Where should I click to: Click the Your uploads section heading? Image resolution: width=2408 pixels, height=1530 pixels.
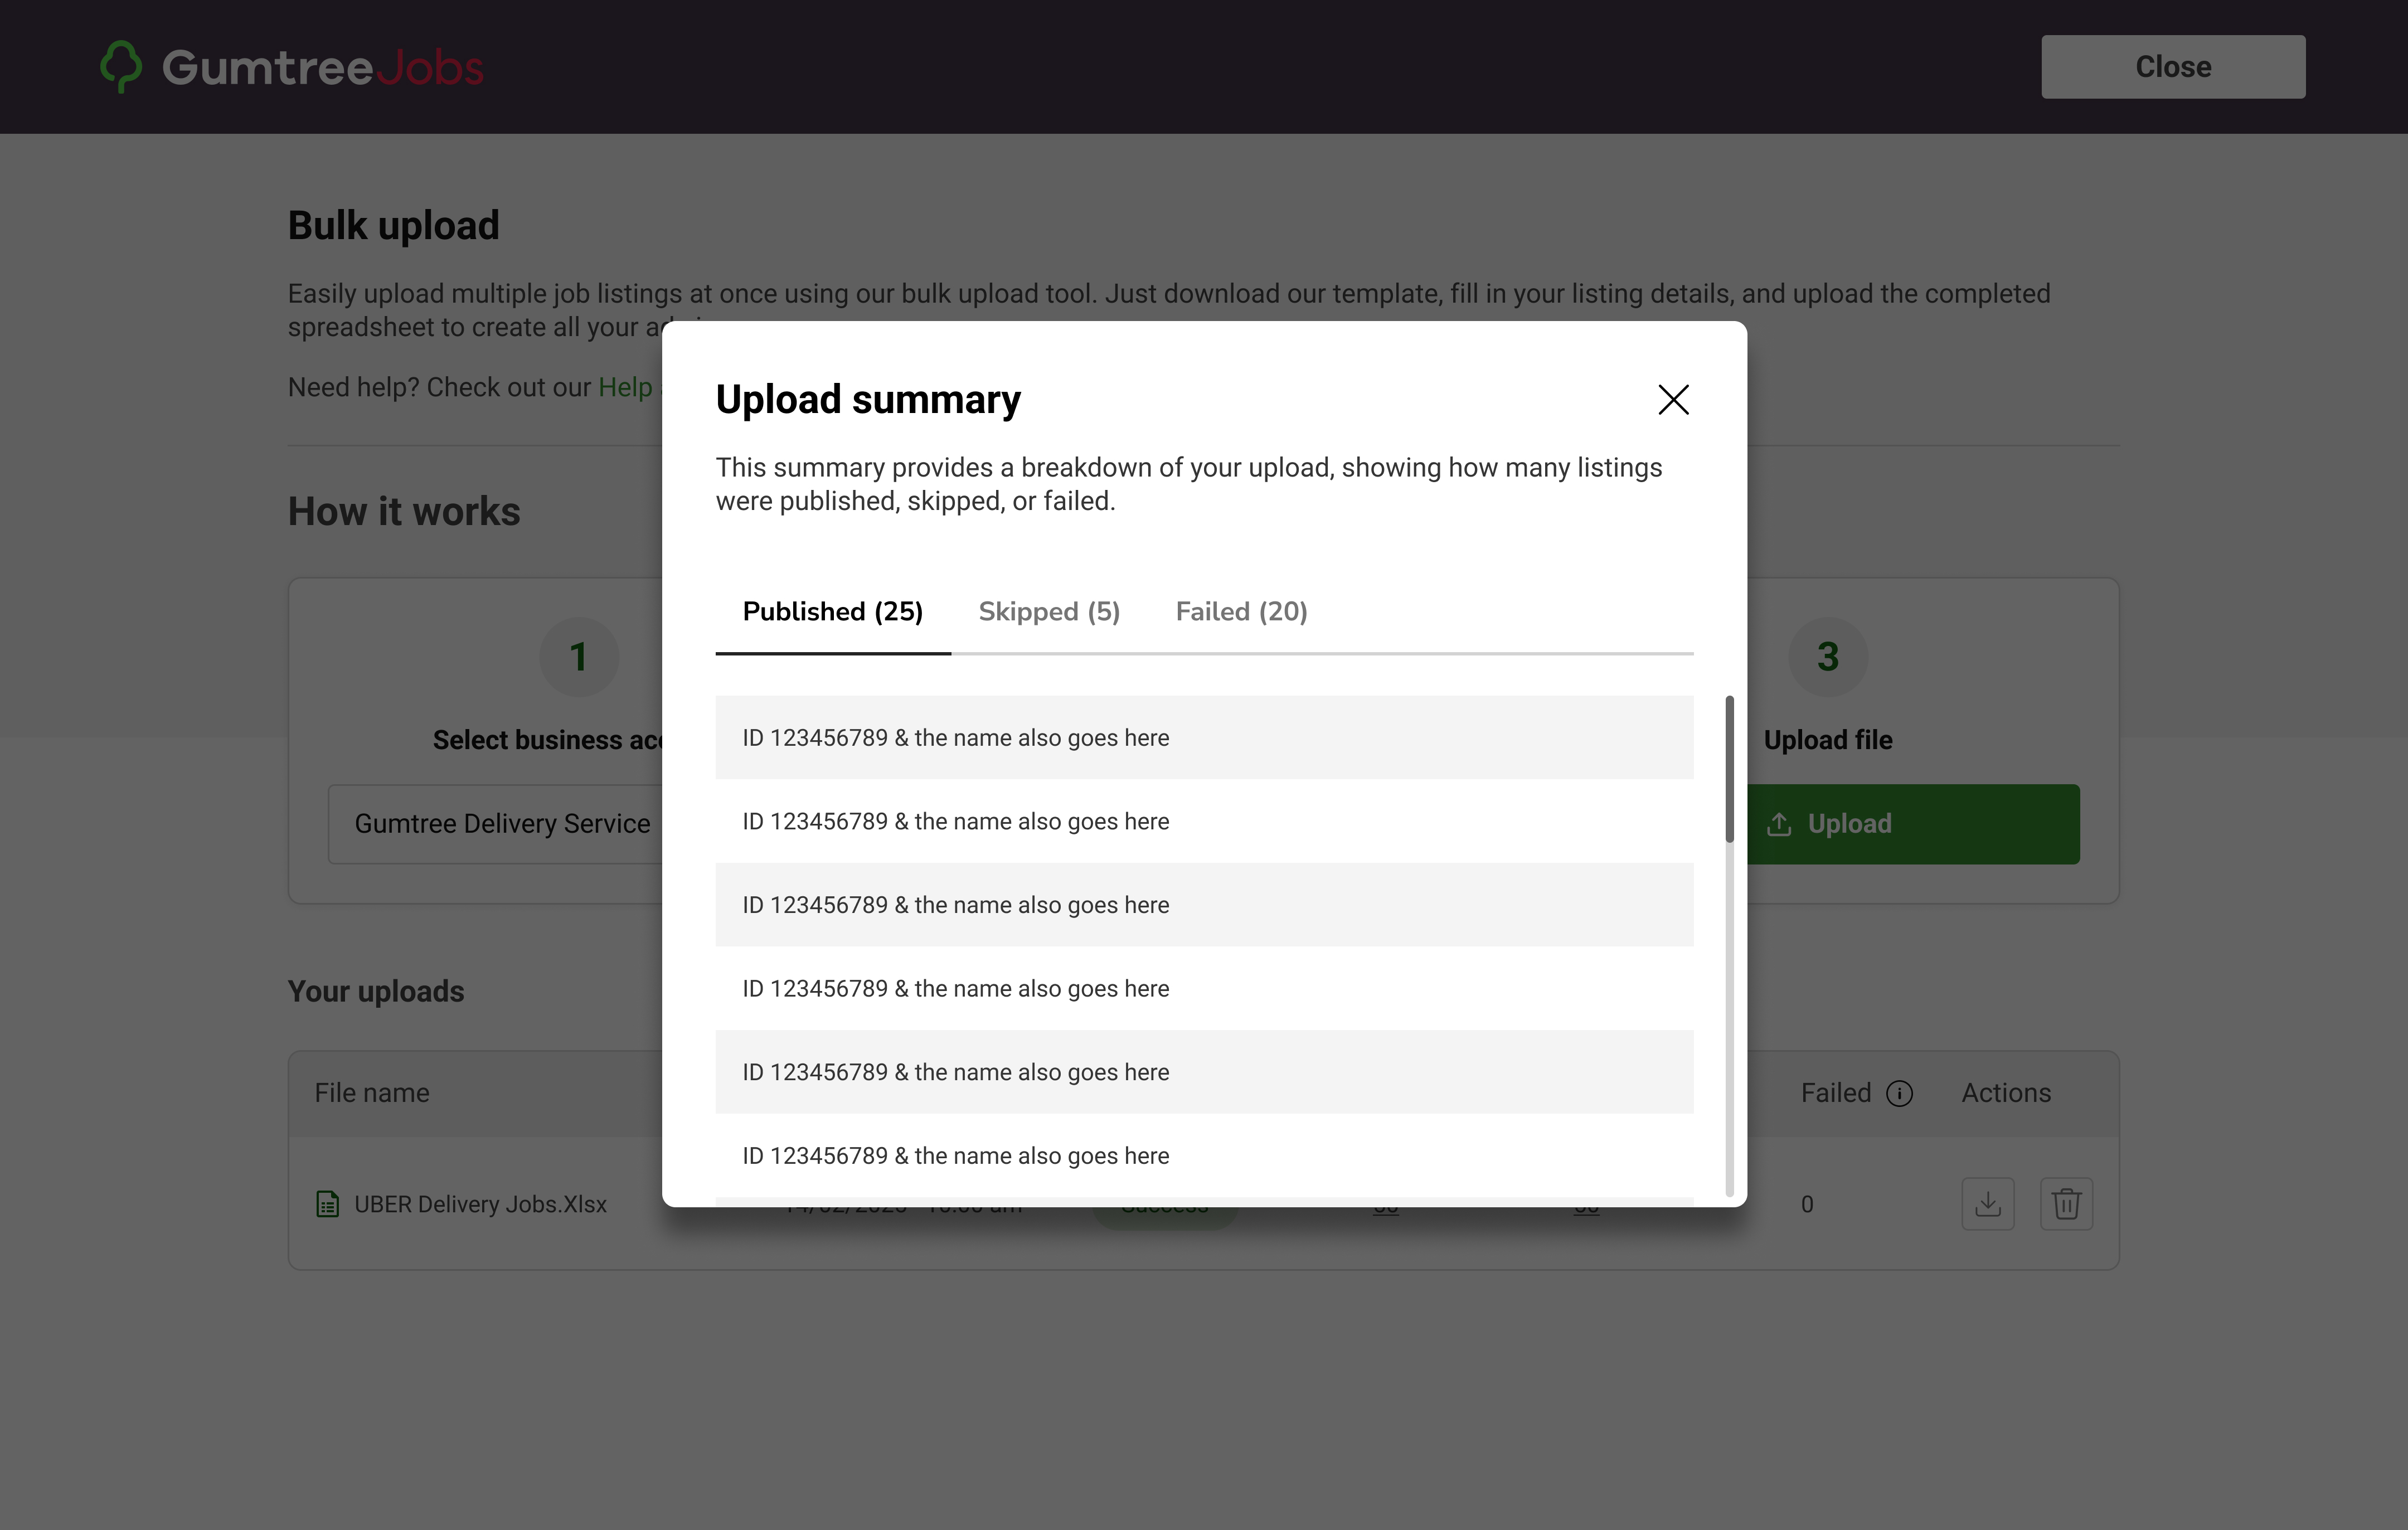376,991
